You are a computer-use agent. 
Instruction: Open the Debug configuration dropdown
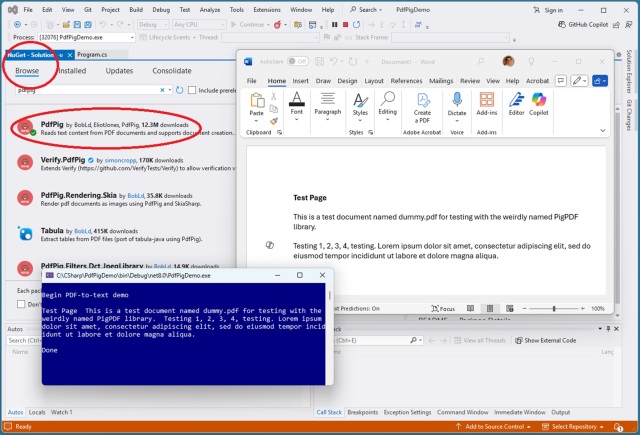153,24
